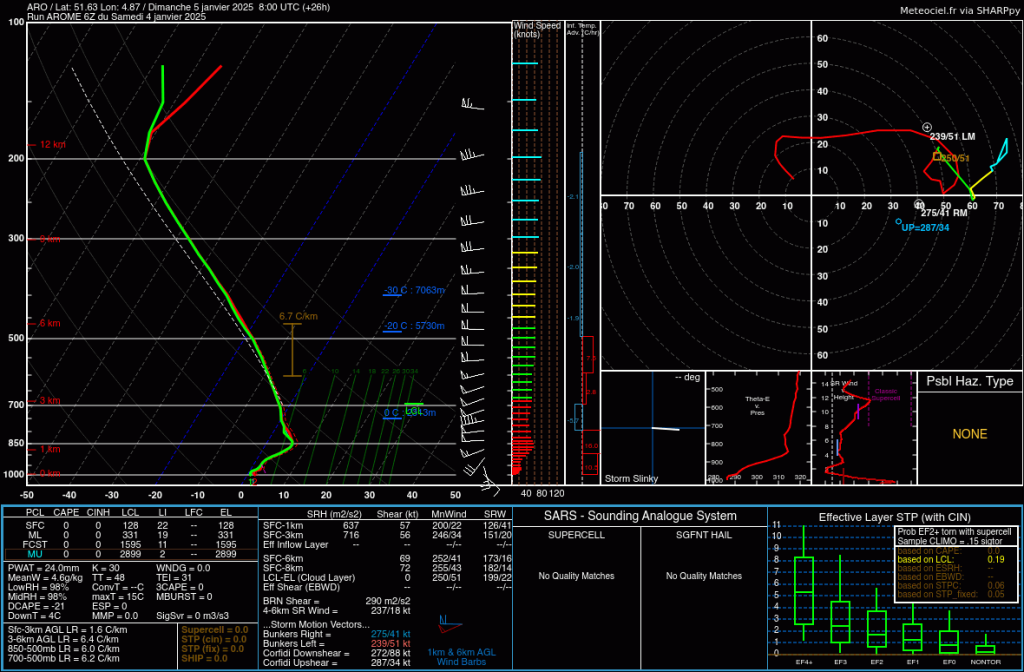Click the '-30 C : 7063m' level label

point(414,291)
